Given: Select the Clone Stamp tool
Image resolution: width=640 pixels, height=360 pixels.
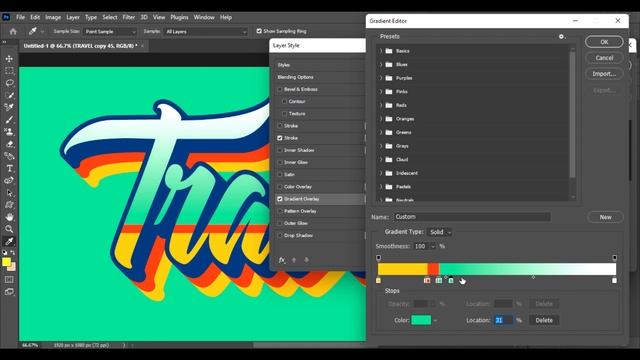Looking at the screenshot, I should 9,132.
